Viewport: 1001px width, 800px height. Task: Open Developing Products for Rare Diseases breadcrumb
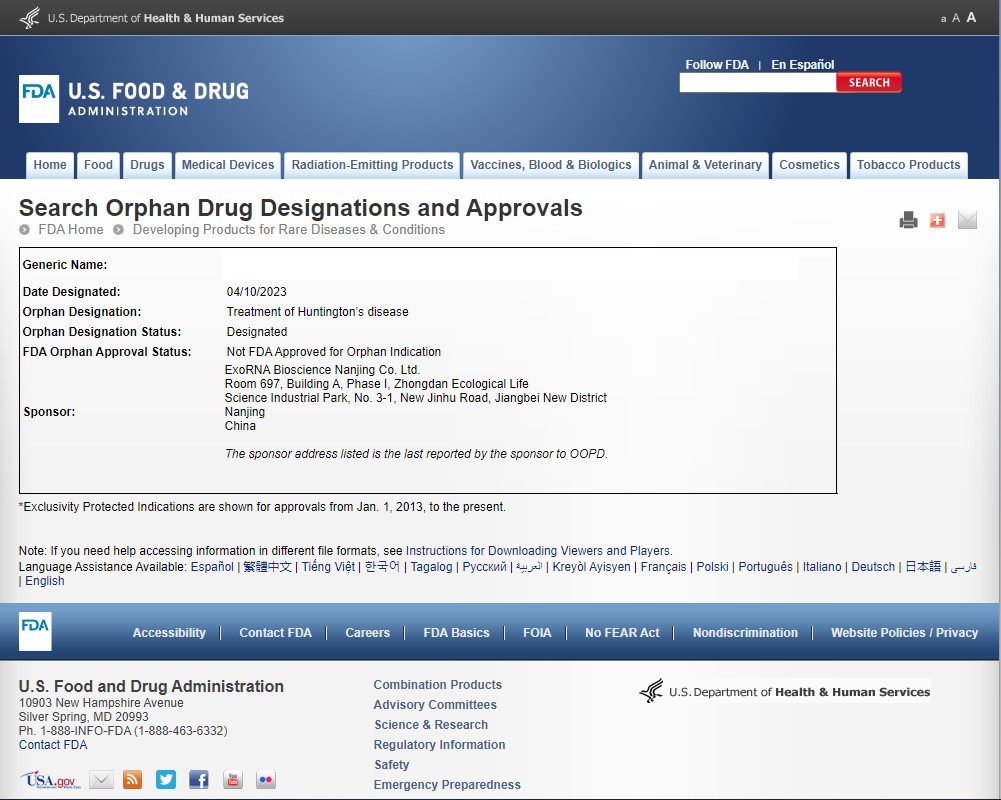click(289, 229)
